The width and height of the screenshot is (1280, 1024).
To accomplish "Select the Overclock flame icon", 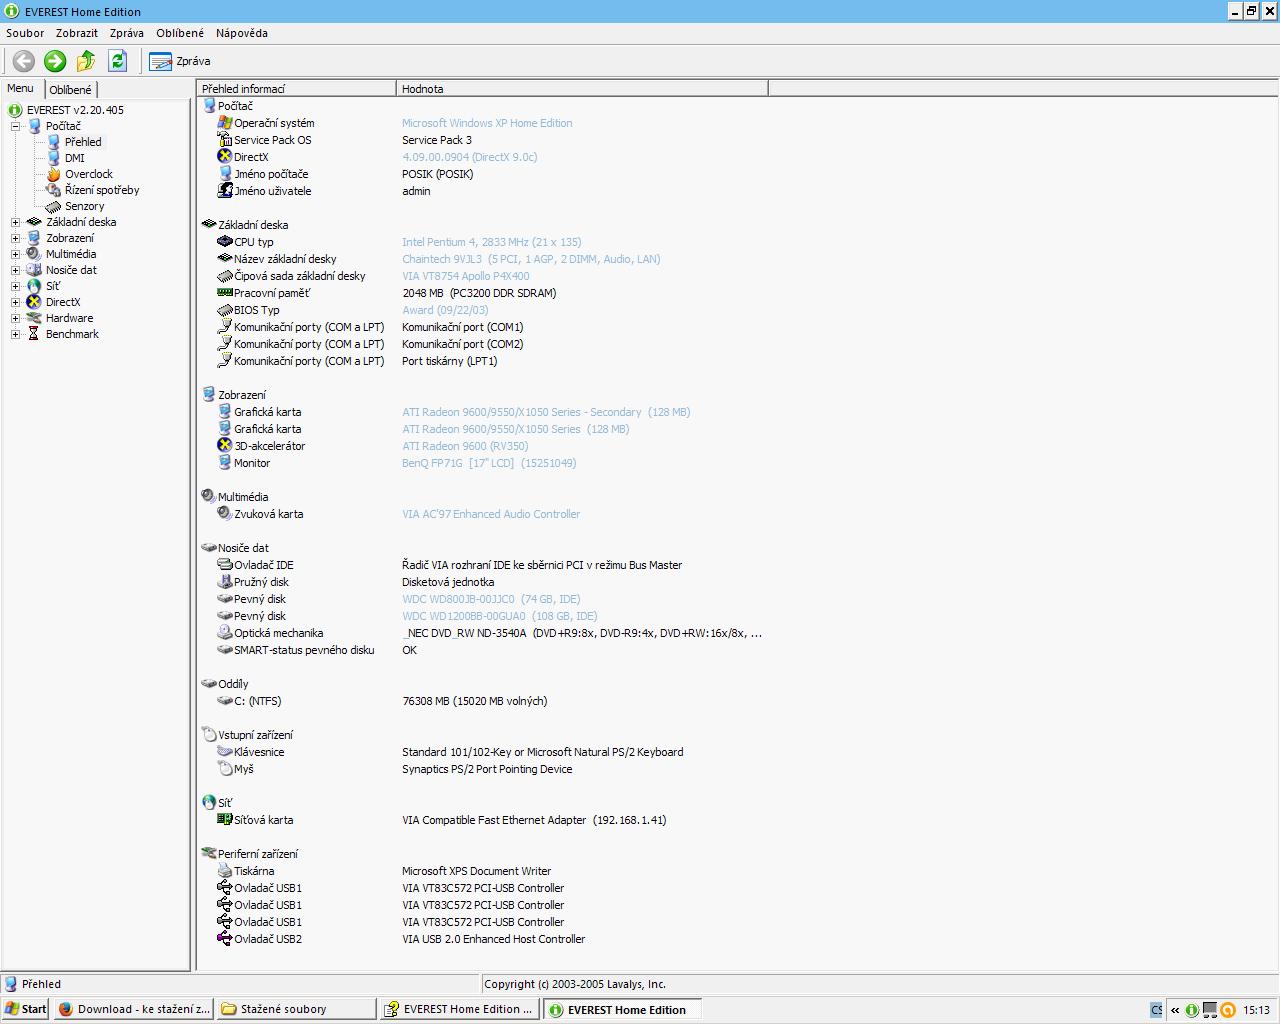I will (x=54, y=174).
